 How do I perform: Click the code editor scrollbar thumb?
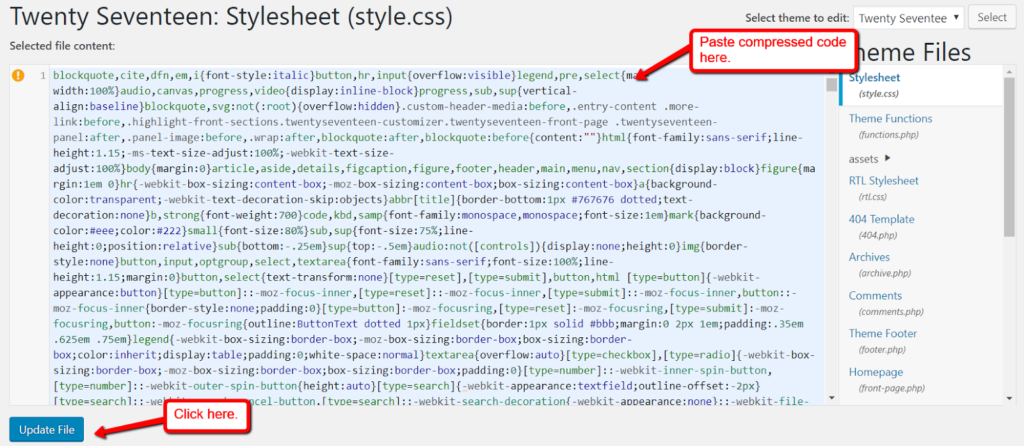click(x=831, y=85)
